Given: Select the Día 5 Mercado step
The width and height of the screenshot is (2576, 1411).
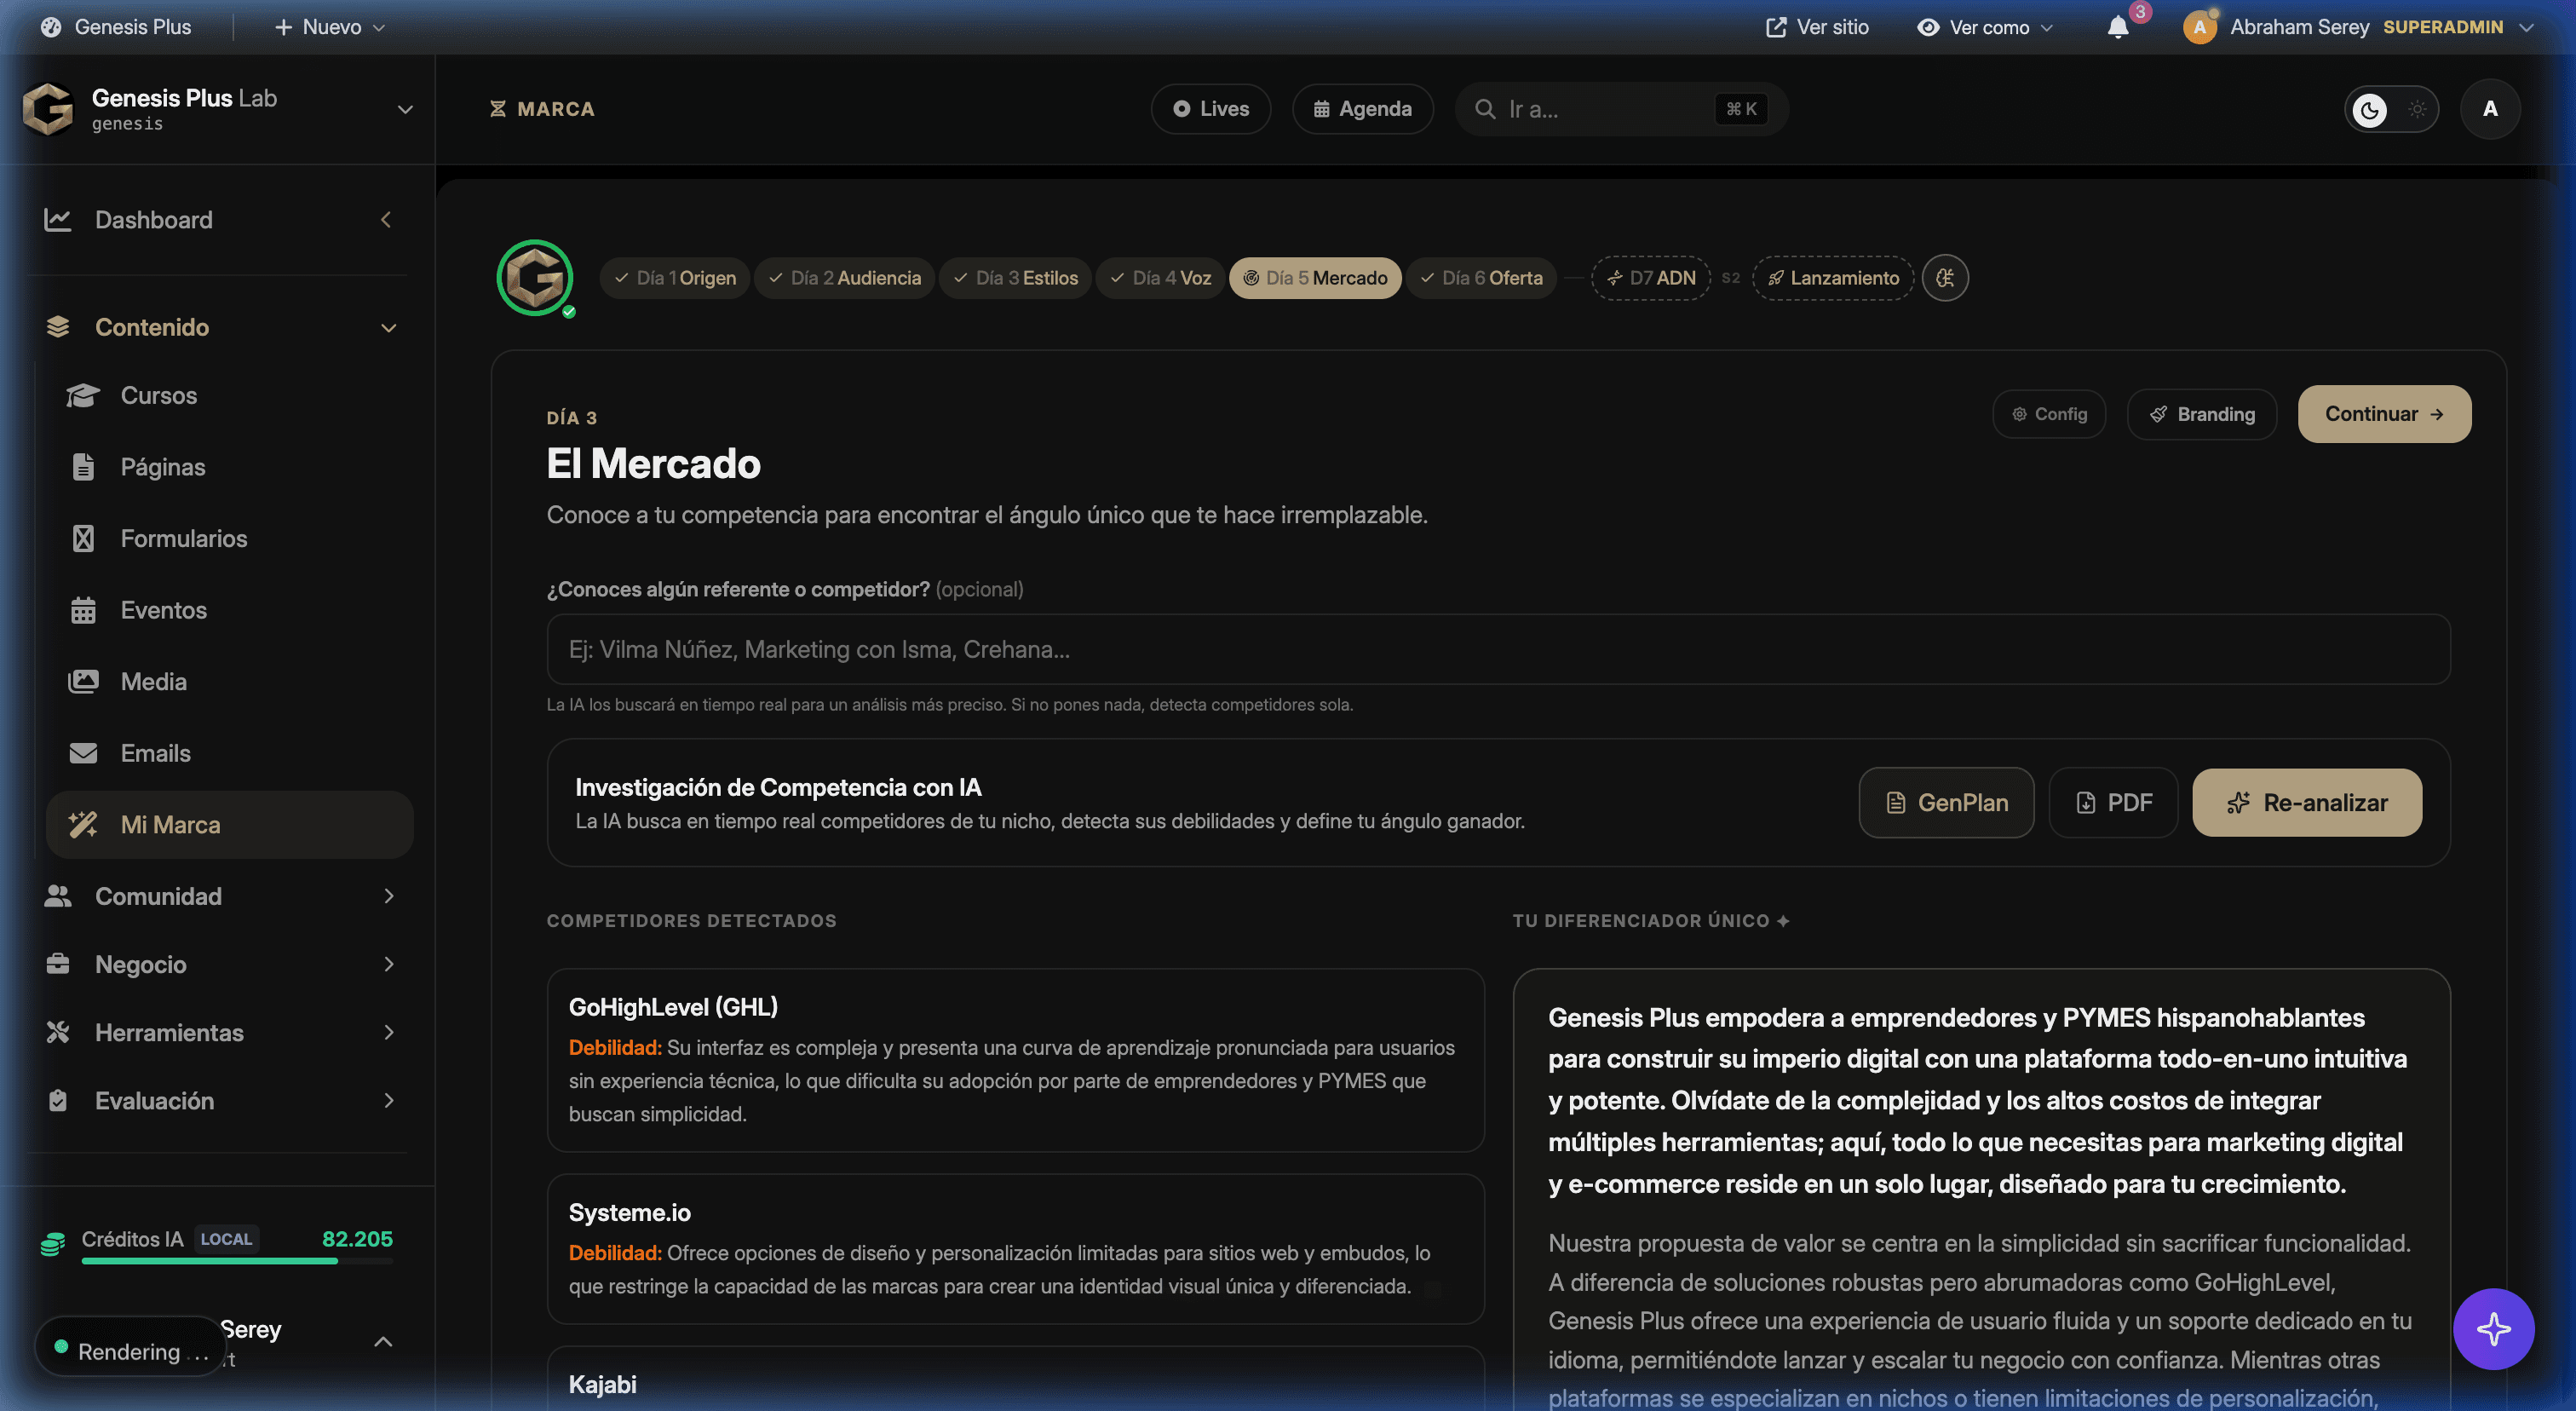Looking at the screenshot, I should click(1315, 278).
